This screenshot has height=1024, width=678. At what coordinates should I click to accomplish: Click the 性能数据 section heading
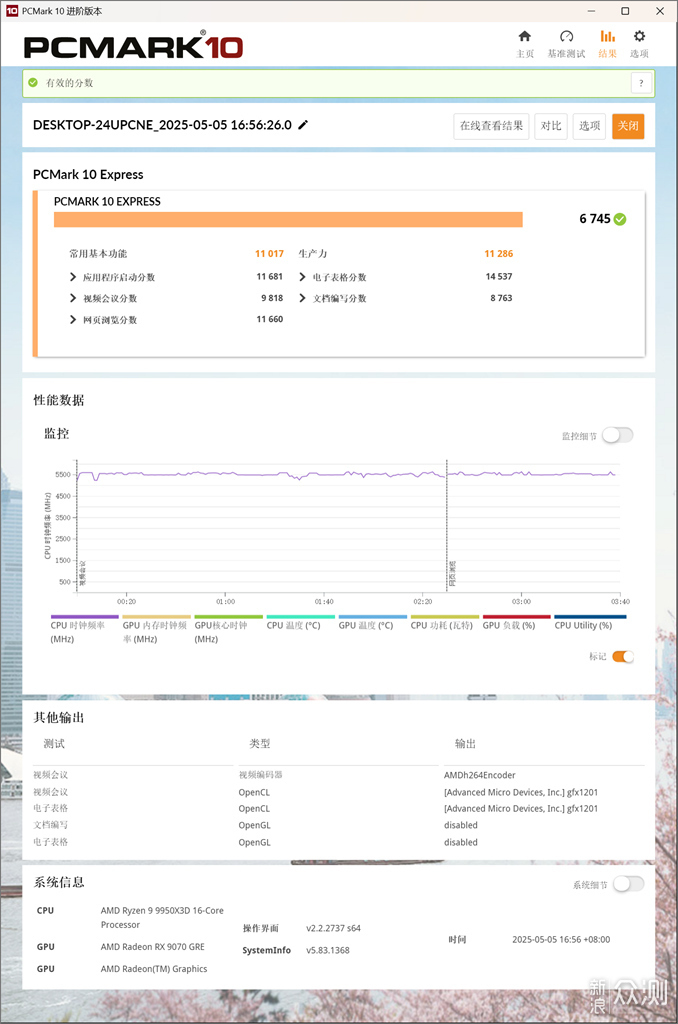point(59,400)
